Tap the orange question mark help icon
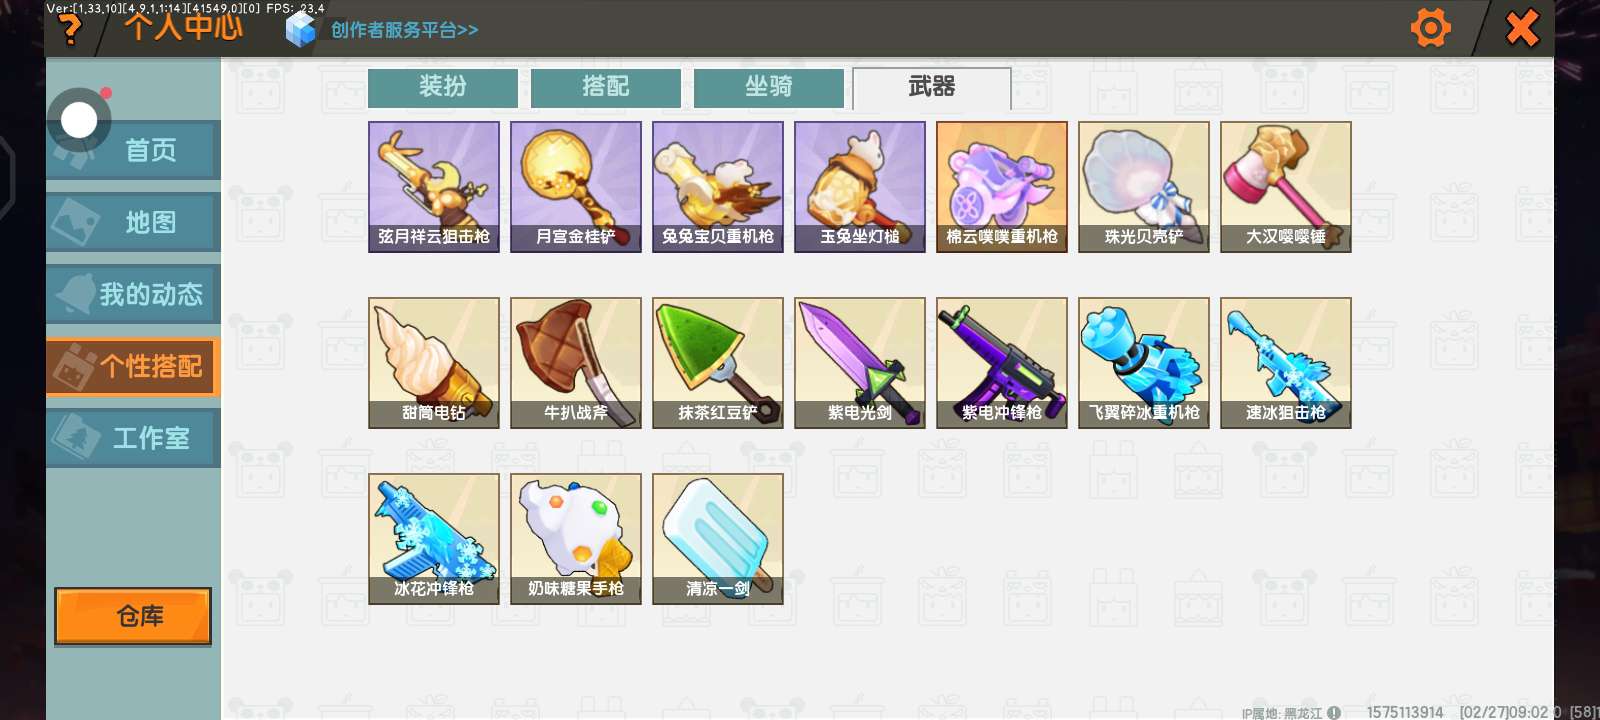The image size is (1600, 720). [x=70, y=30]
